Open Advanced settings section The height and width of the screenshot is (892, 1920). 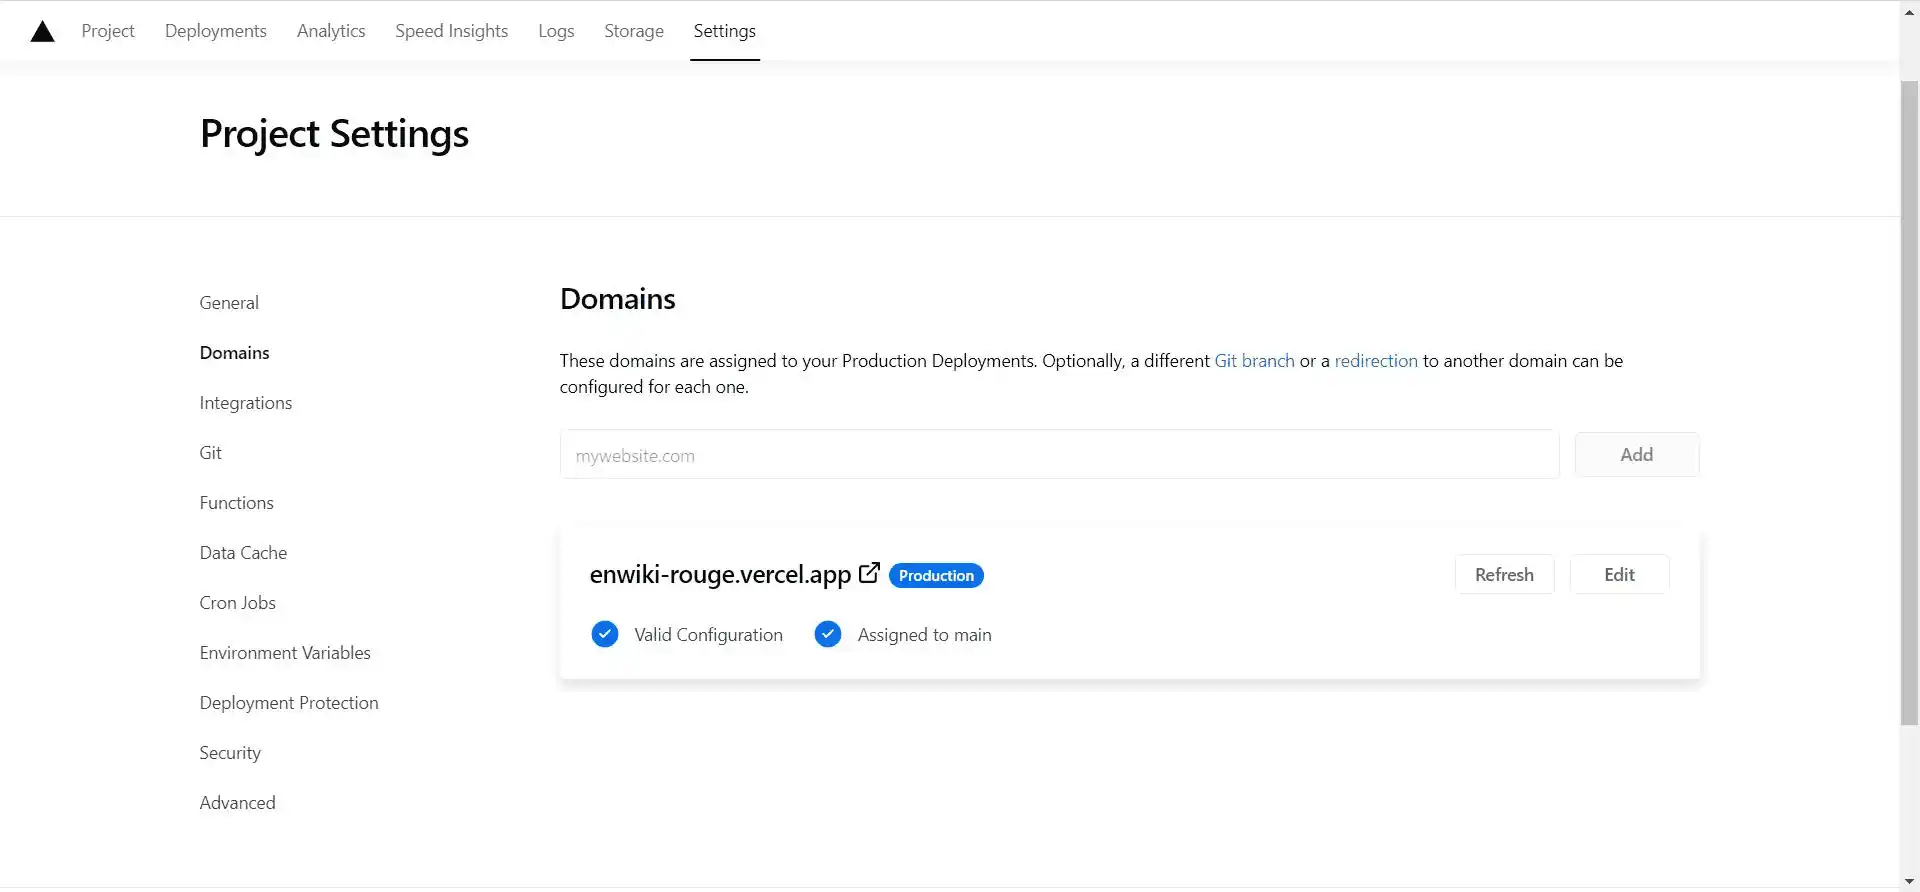[237, 803]
